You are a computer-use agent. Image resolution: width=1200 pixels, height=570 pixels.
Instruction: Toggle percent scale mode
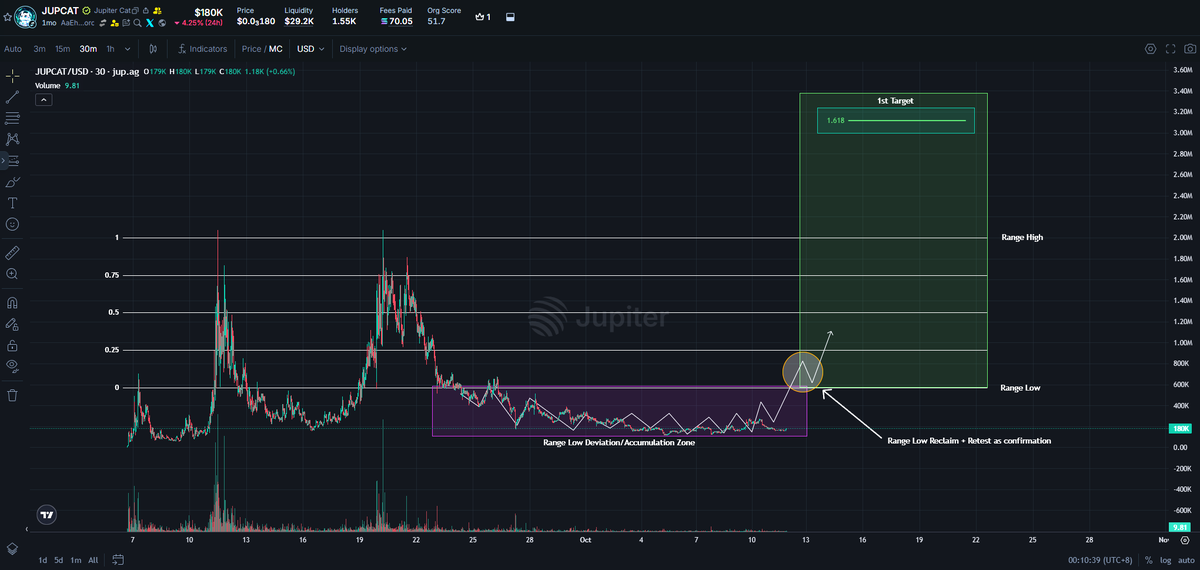[x=1149, y=560]
